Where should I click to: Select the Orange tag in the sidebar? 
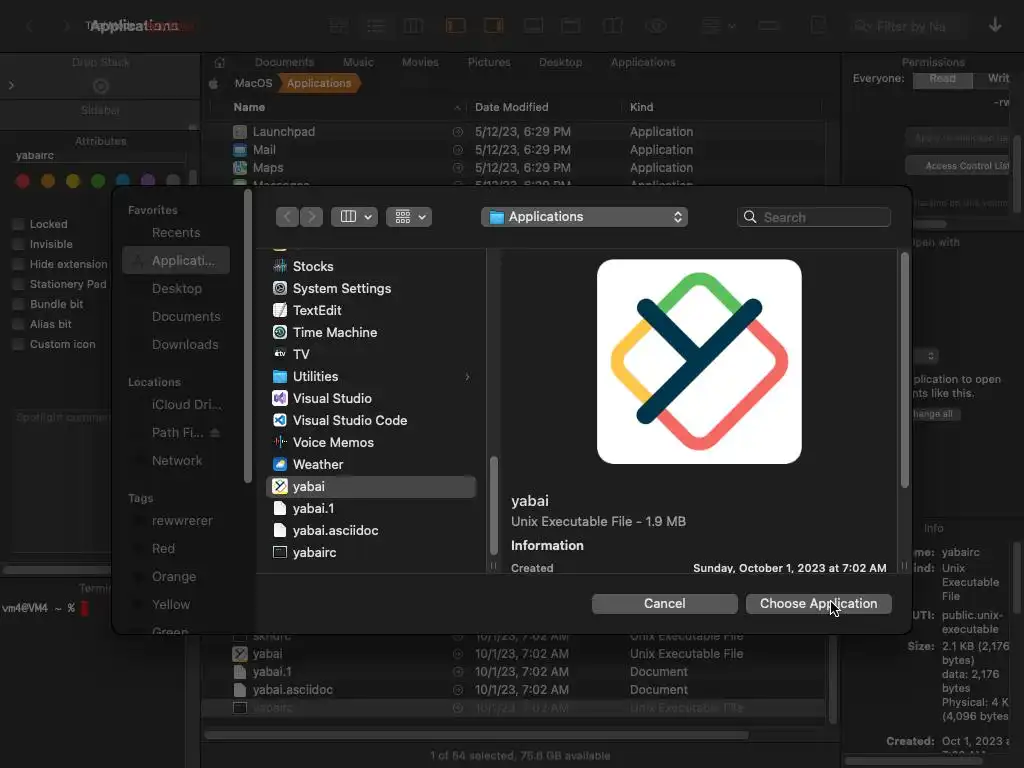click(x=176, y=577)
